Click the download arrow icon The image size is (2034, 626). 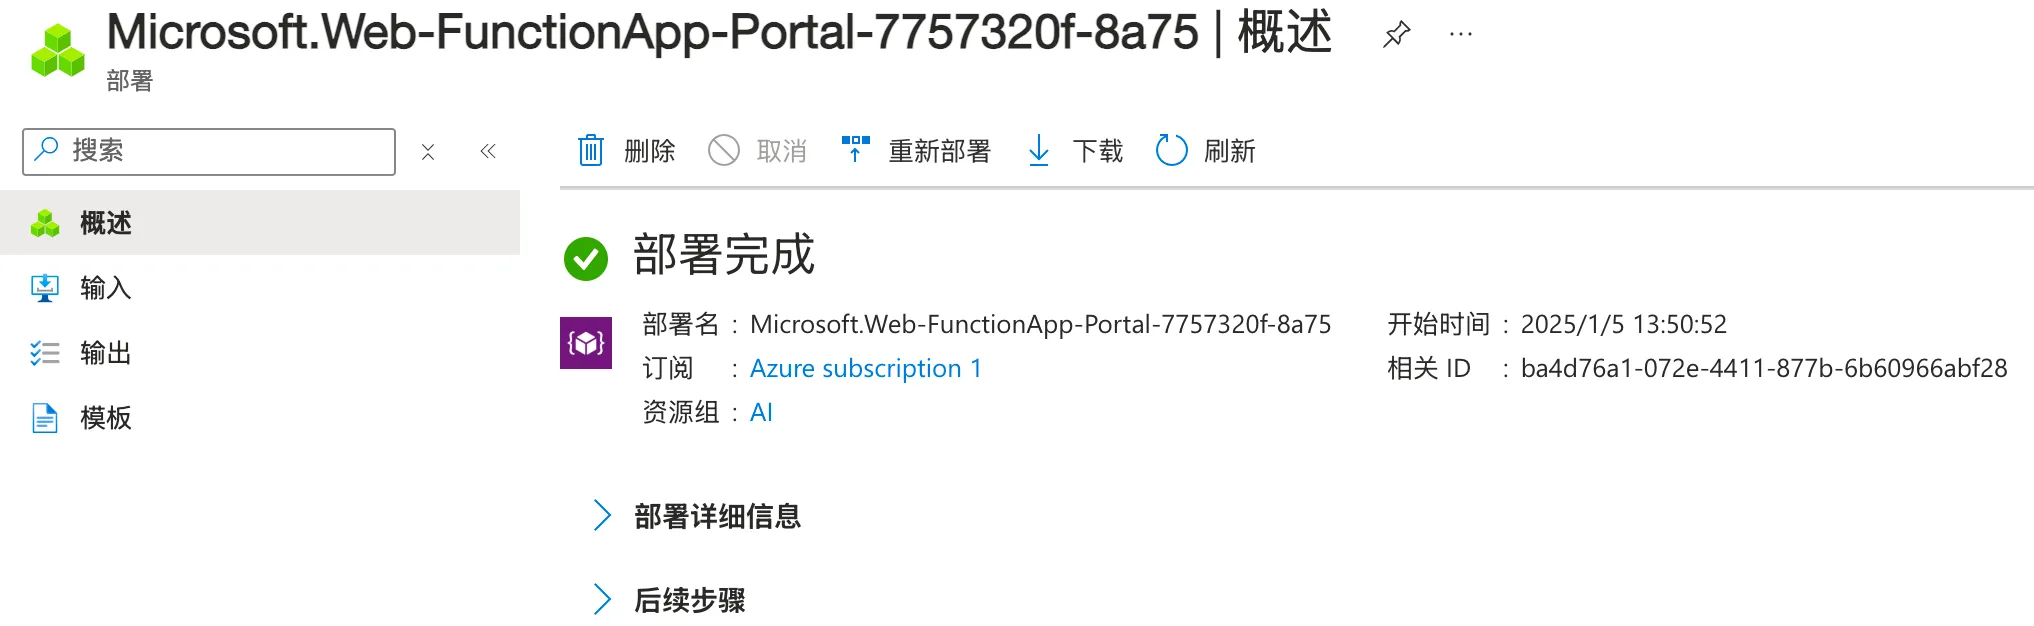click(1039, 151)
